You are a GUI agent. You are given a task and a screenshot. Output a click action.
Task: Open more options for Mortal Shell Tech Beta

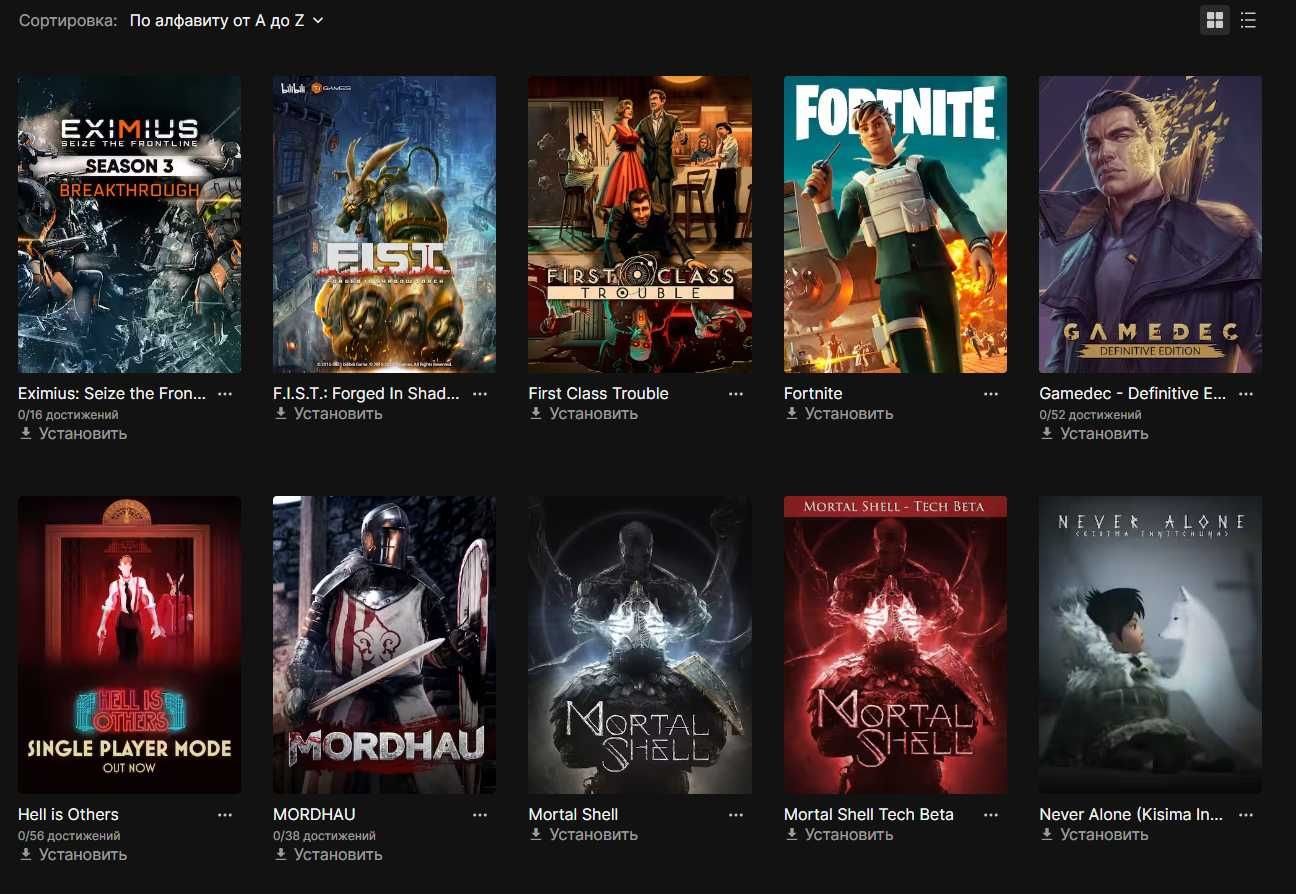[991, 815]
